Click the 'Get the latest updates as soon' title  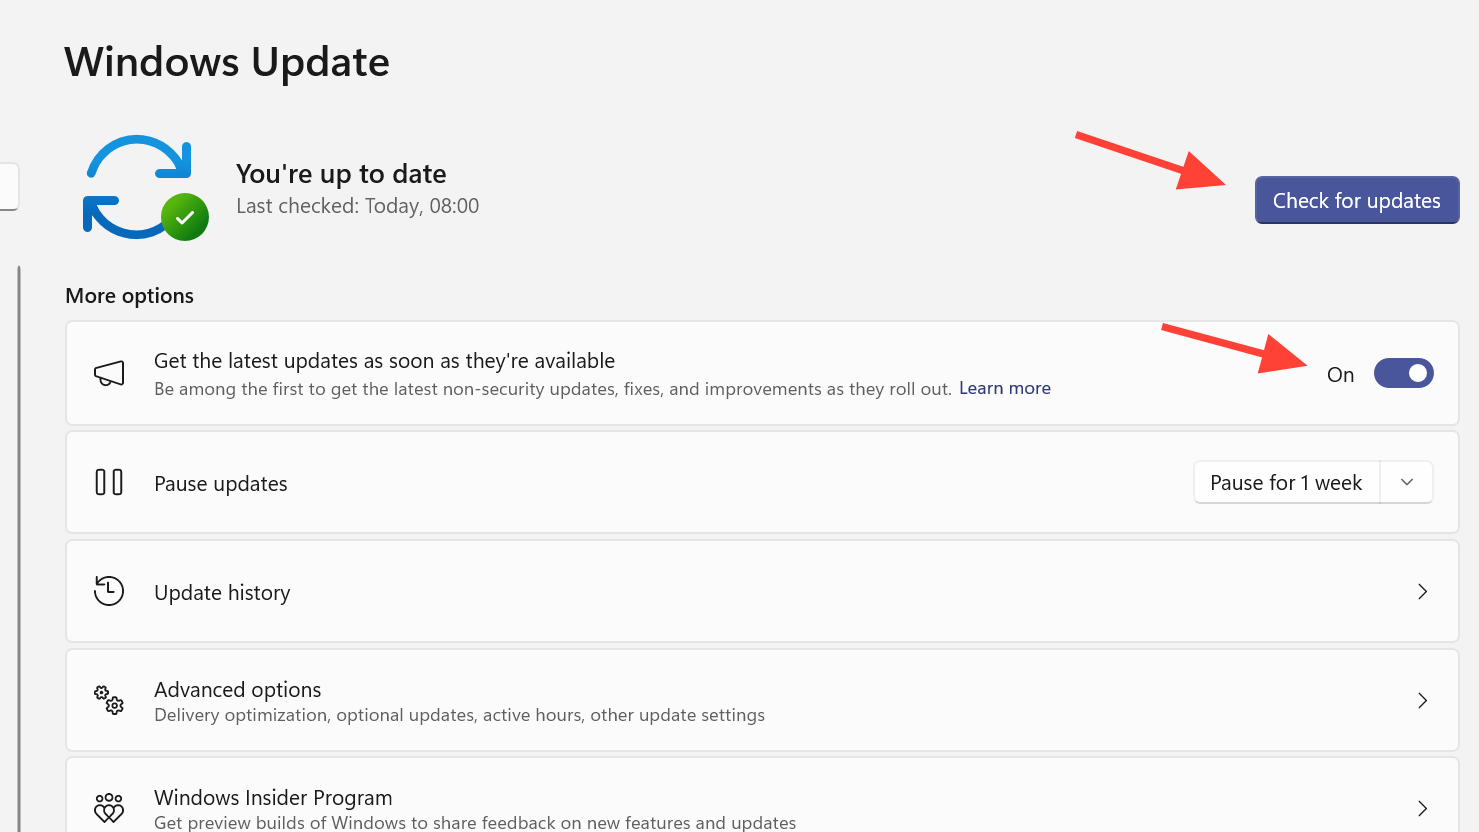coord(384,361)
